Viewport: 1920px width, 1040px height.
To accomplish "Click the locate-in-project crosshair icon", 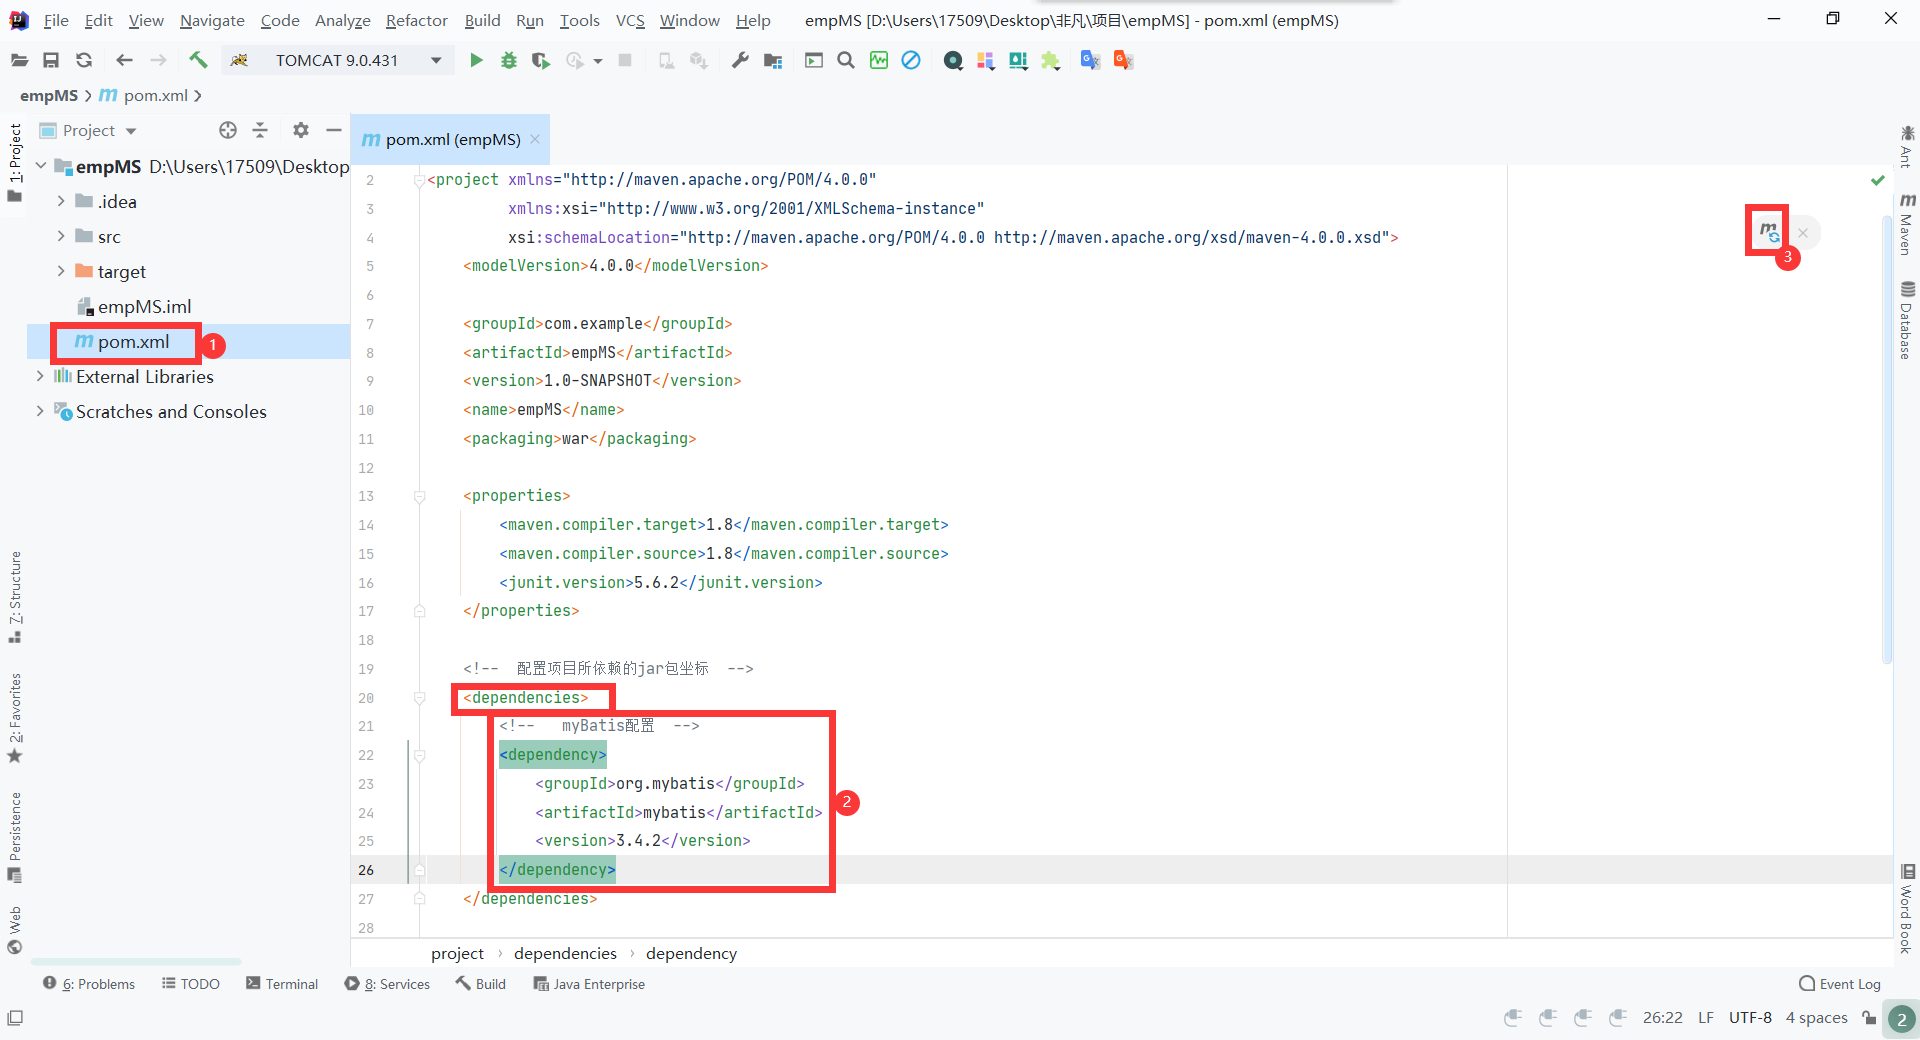I will pyautogui.click(x=228, y=130).
